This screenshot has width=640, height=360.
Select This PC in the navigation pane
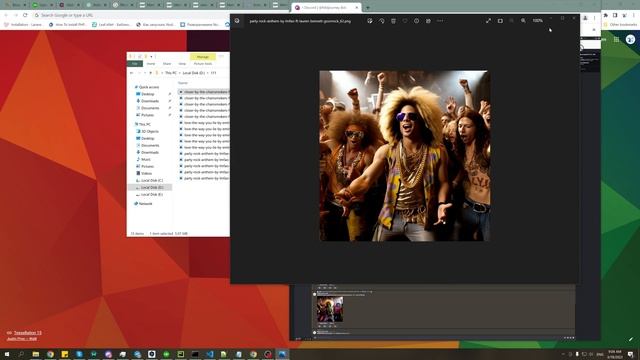(144, 124)
